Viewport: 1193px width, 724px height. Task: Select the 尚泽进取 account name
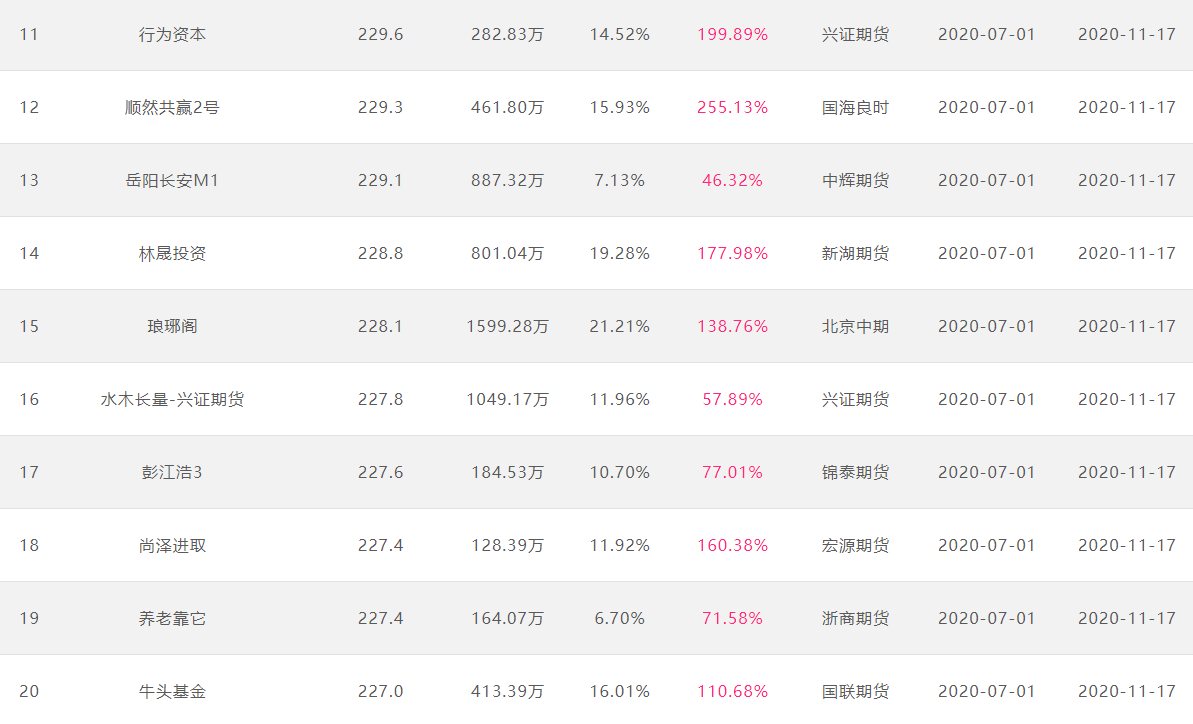pyautogui.click(x=172, y=546)
